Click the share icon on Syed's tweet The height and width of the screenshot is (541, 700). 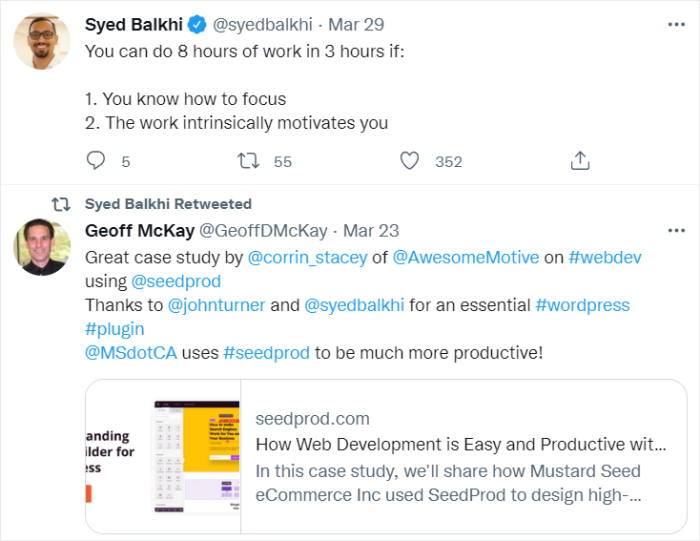580,160
